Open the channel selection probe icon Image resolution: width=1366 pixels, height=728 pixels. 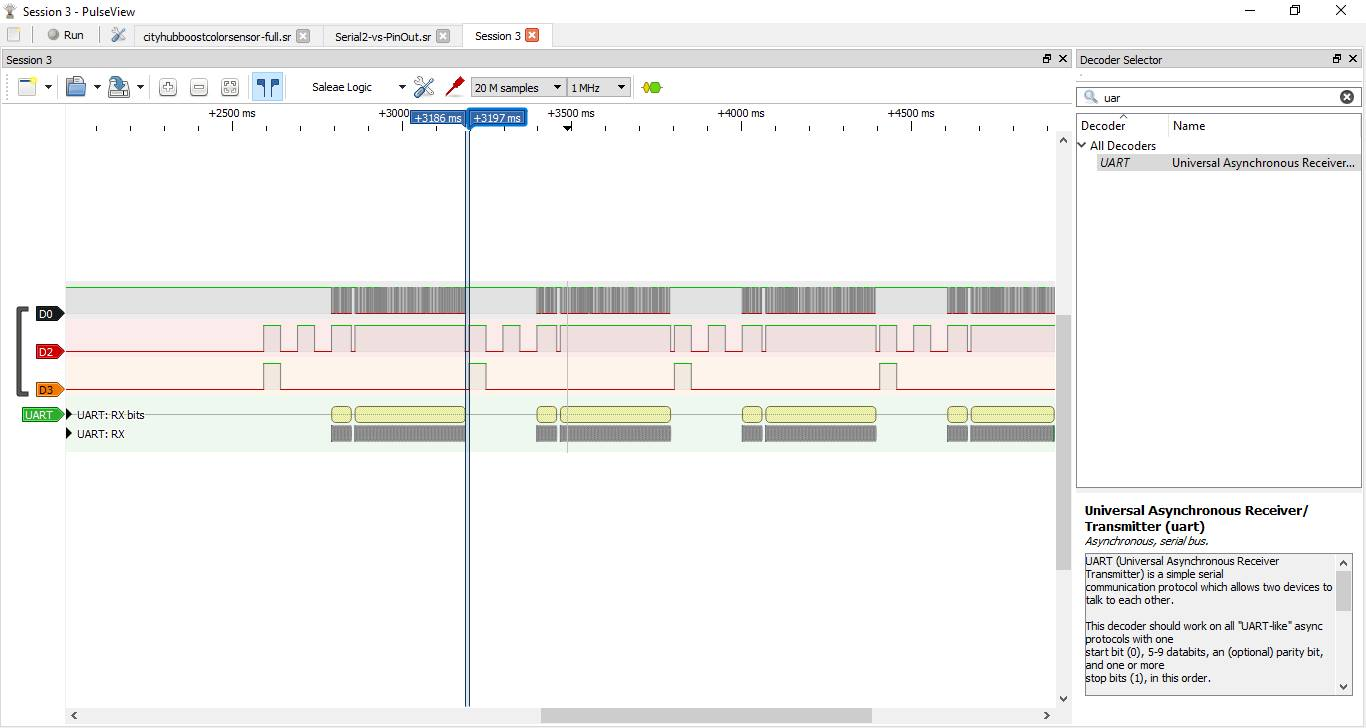455,87
